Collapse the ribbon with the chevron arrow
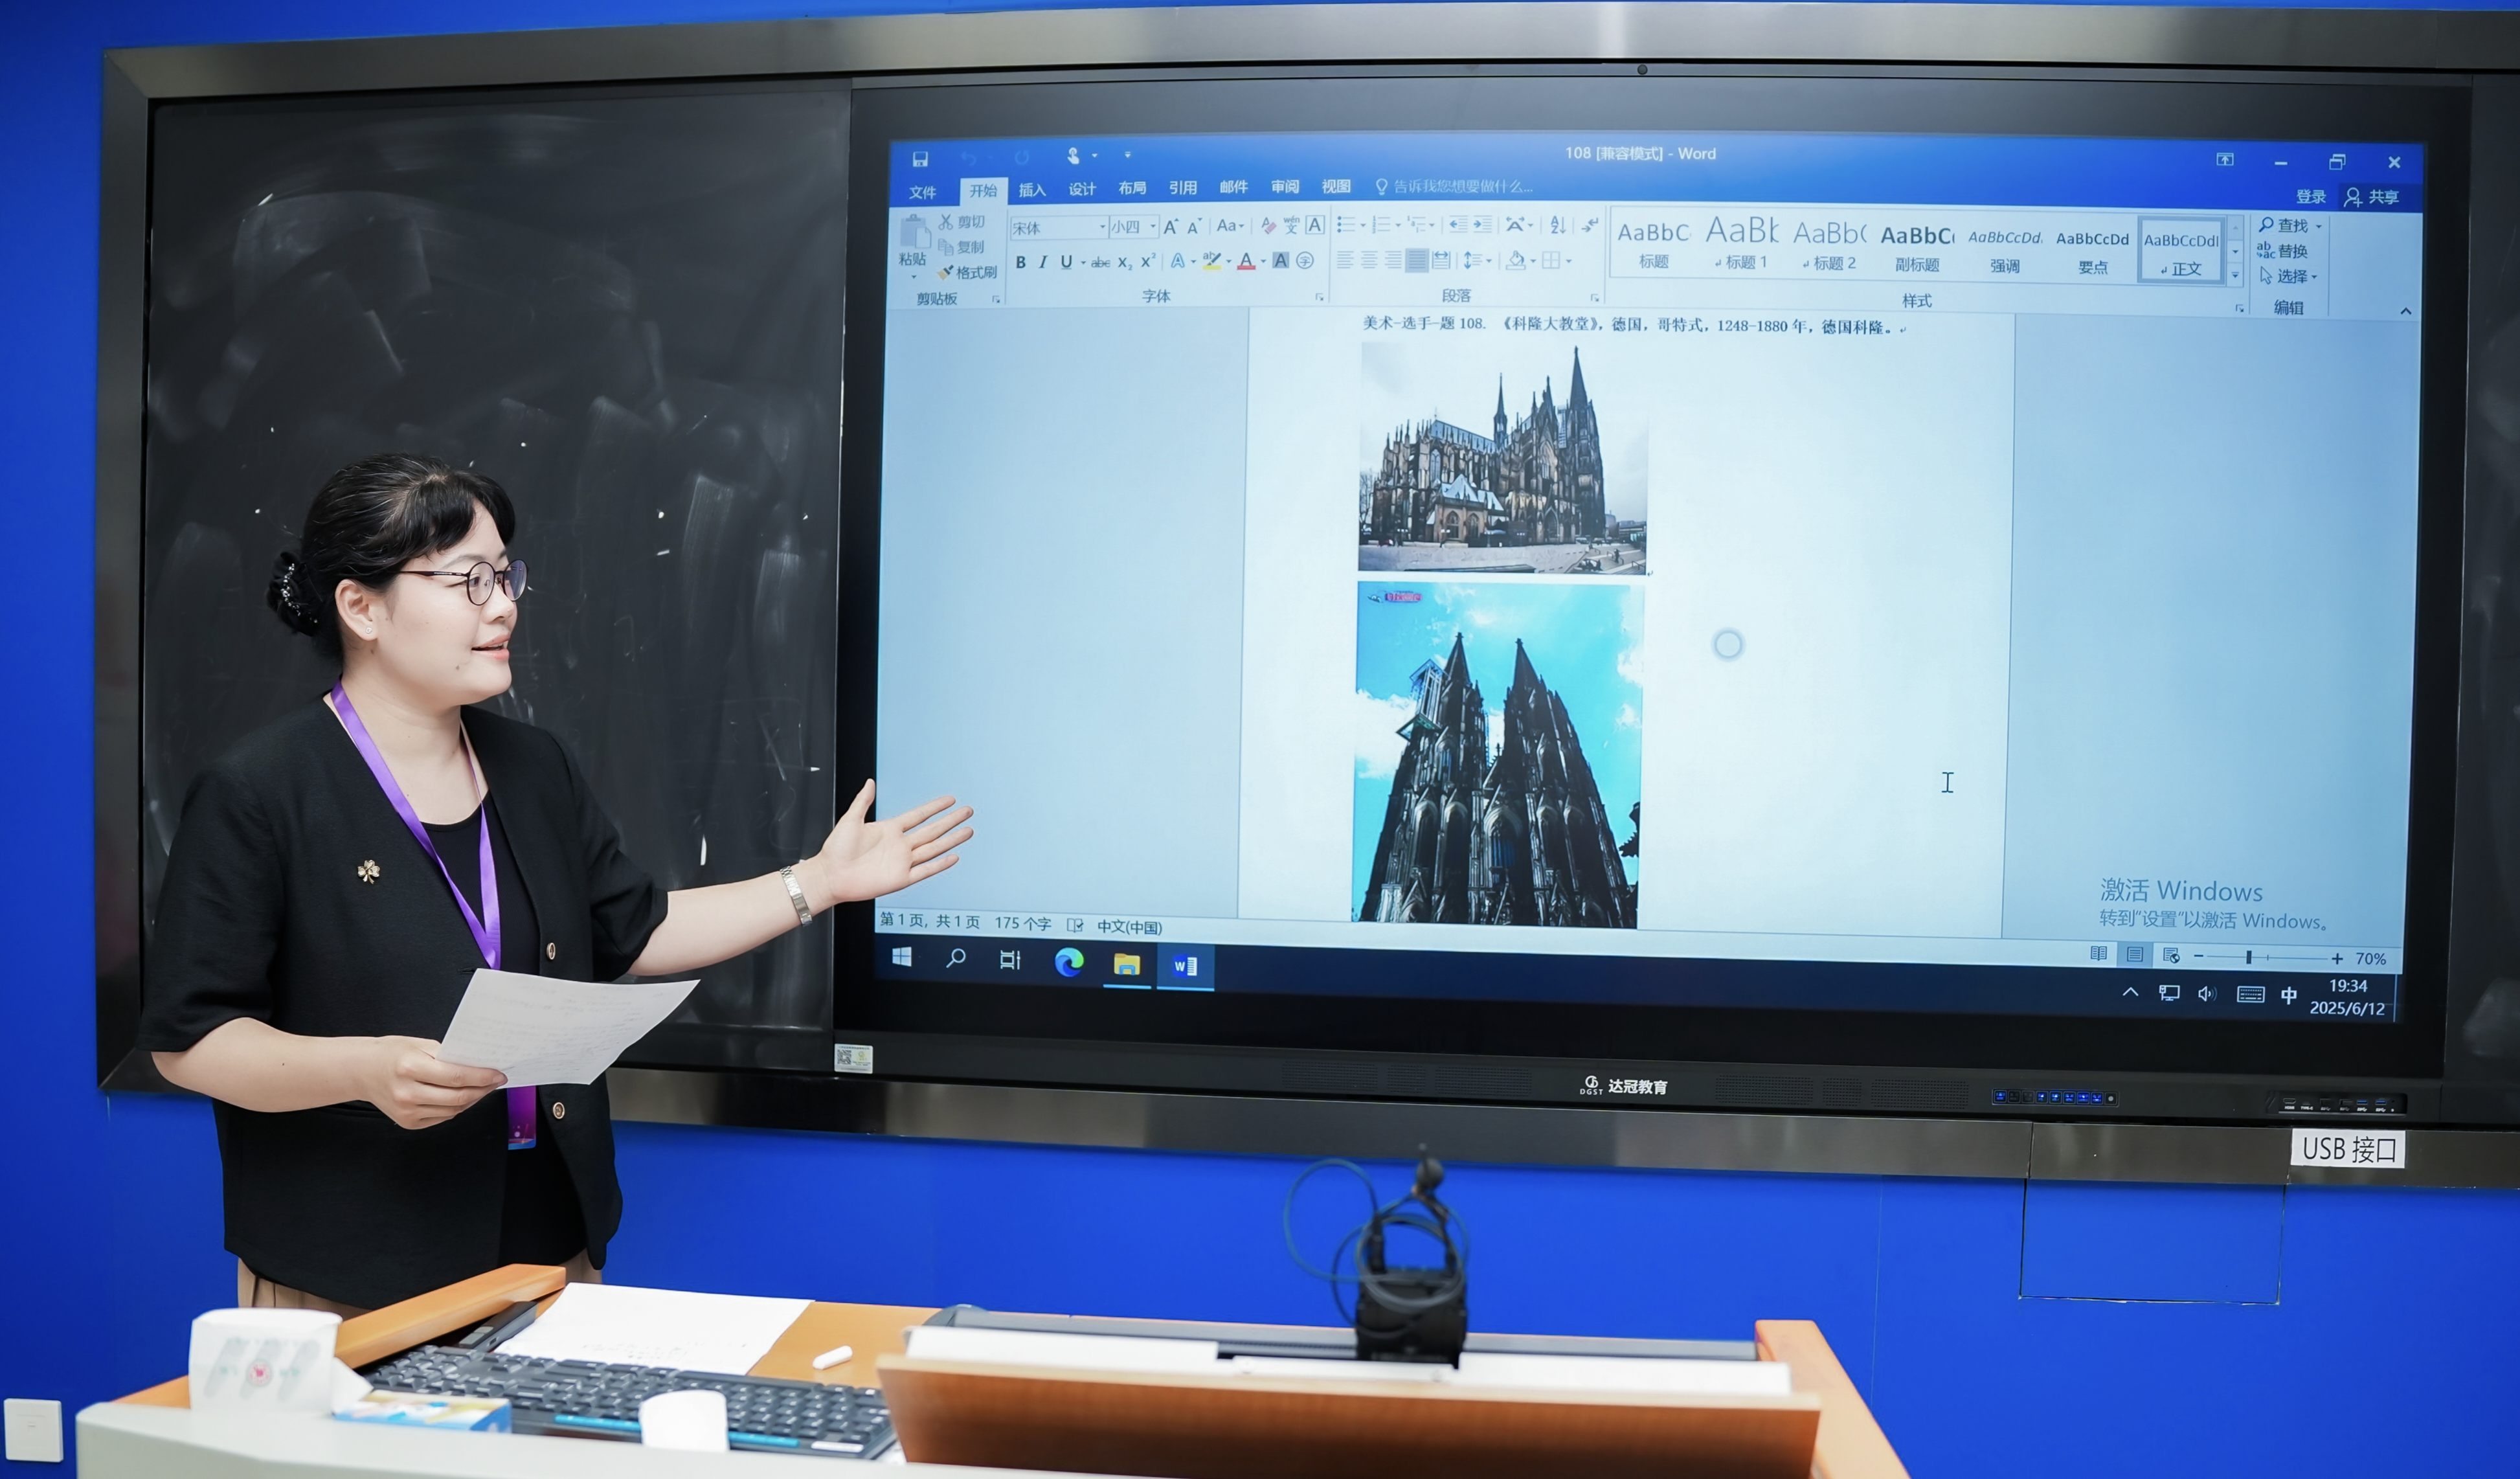 point(2406,312)
